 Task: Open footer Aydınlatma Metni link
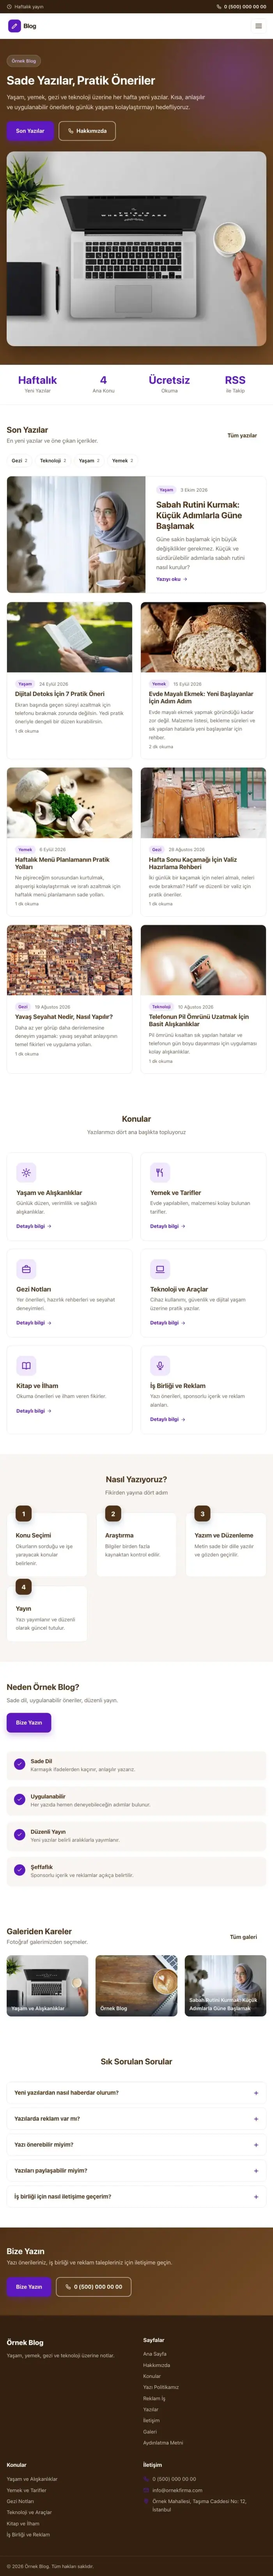click(x=163, y=2443)
